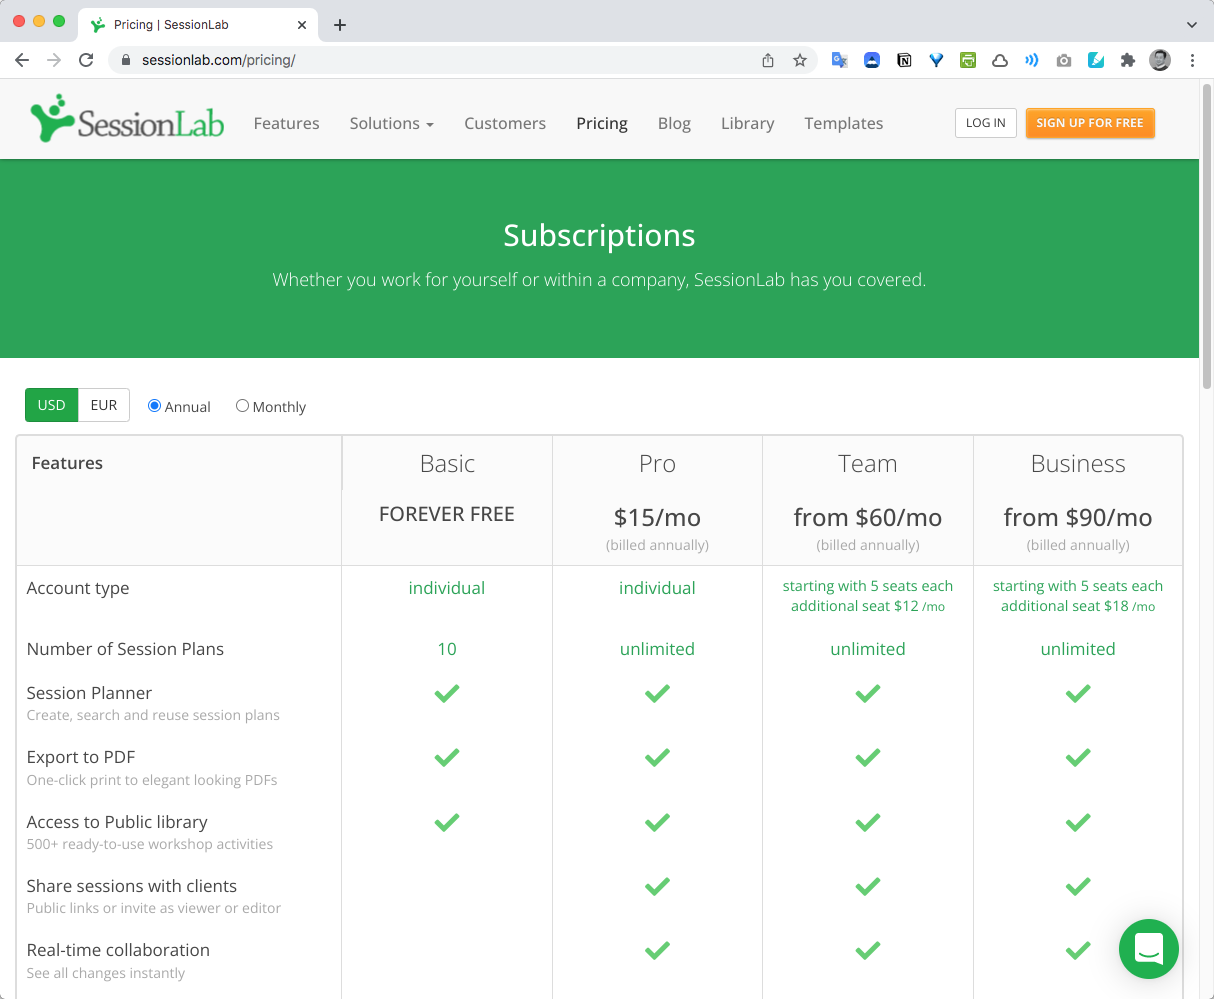Open the blue mountain extension icon
This screenshot has height=999, width=1214.
point(872,60)
